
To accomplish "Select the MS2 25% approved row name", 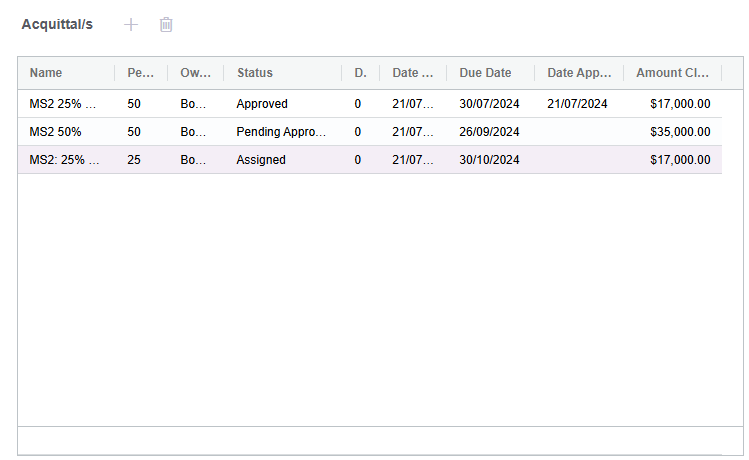I will [63, 104].
